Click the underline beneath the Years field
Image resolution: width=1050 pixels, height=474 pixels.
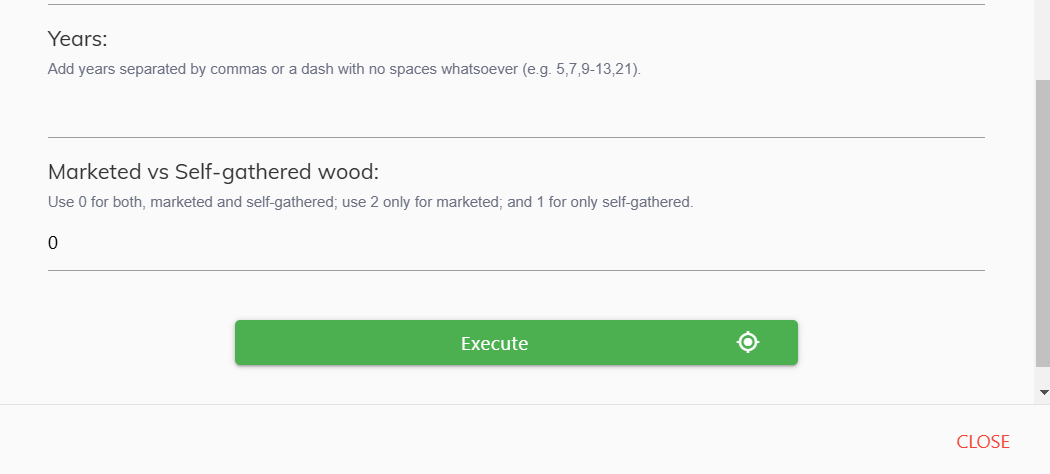[x=516, y=137]
